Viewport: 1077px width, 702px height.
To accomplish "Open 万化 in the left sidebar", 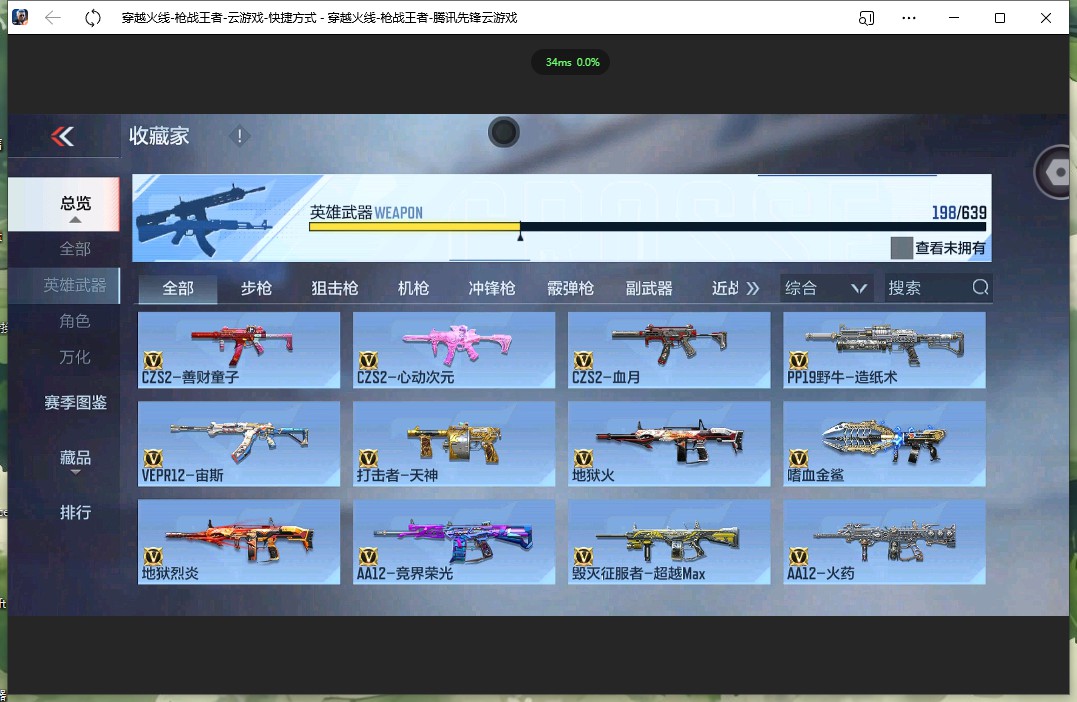I will pos(75,357).
